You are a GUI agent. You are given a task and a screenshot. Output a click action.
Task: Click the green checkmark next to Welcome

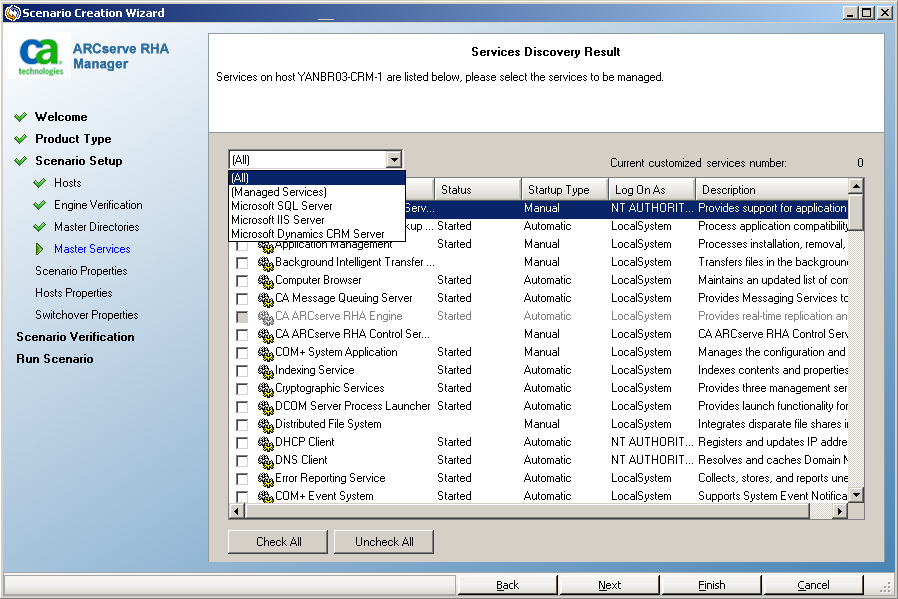coord(22,117)
